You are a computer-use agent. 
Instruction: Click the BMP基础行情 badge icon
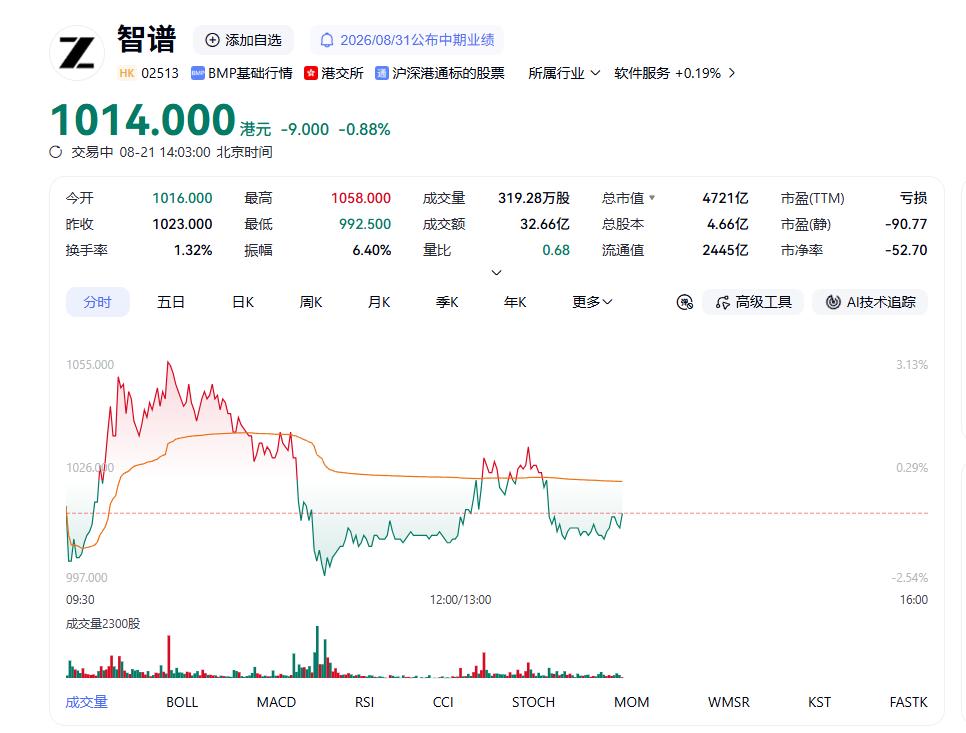(x=198, y=73)
